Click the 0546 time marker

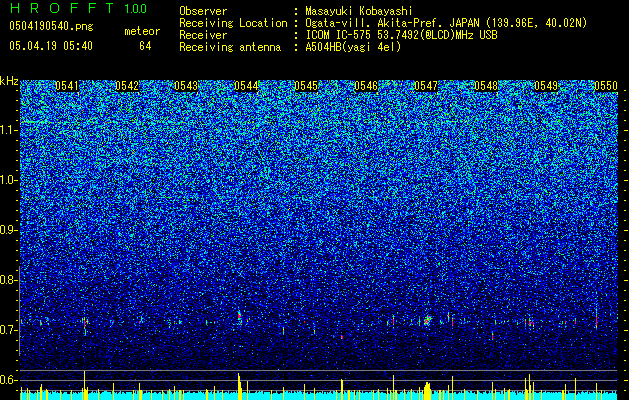pos(366,86)
